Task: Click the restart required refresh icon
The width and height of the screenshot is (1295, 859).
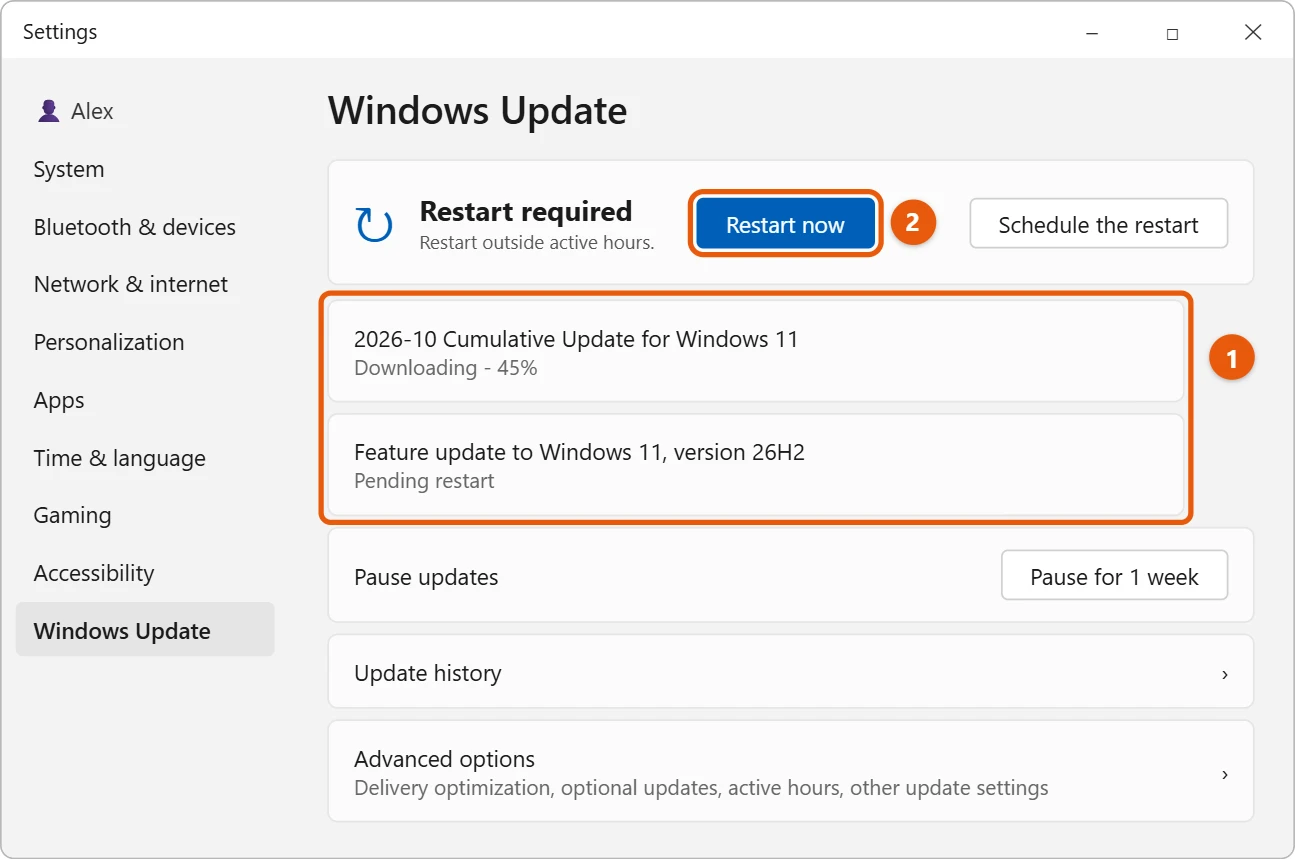Action: point(375,225)
